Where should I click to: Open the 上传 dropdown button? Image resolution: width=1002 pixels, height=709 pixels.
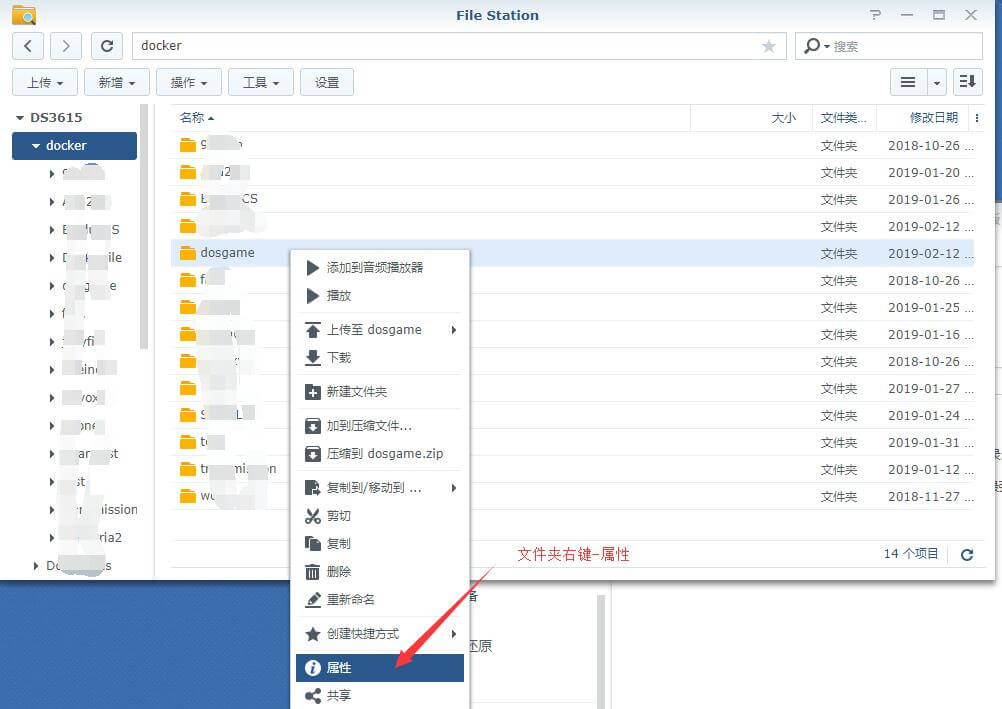coord(45,82)
